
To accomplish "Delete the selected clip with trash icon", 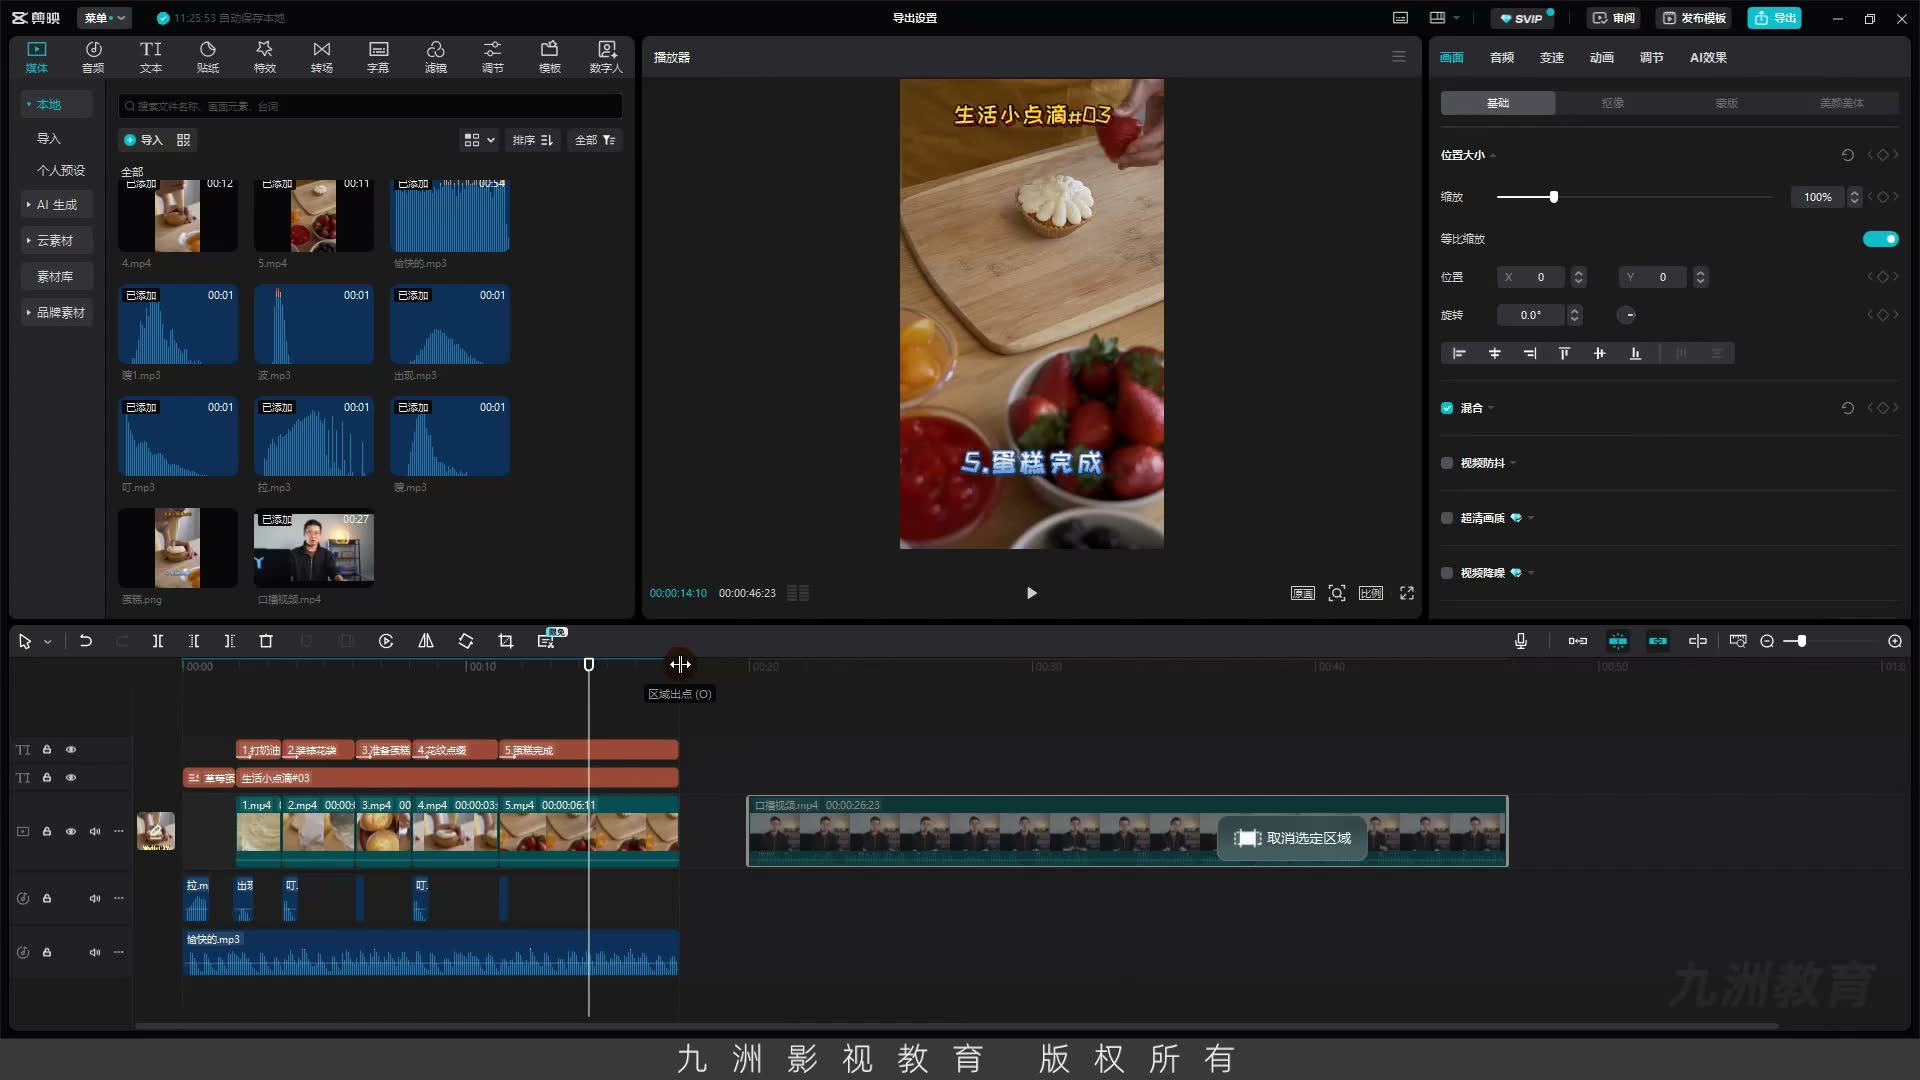I will (266, 641).
